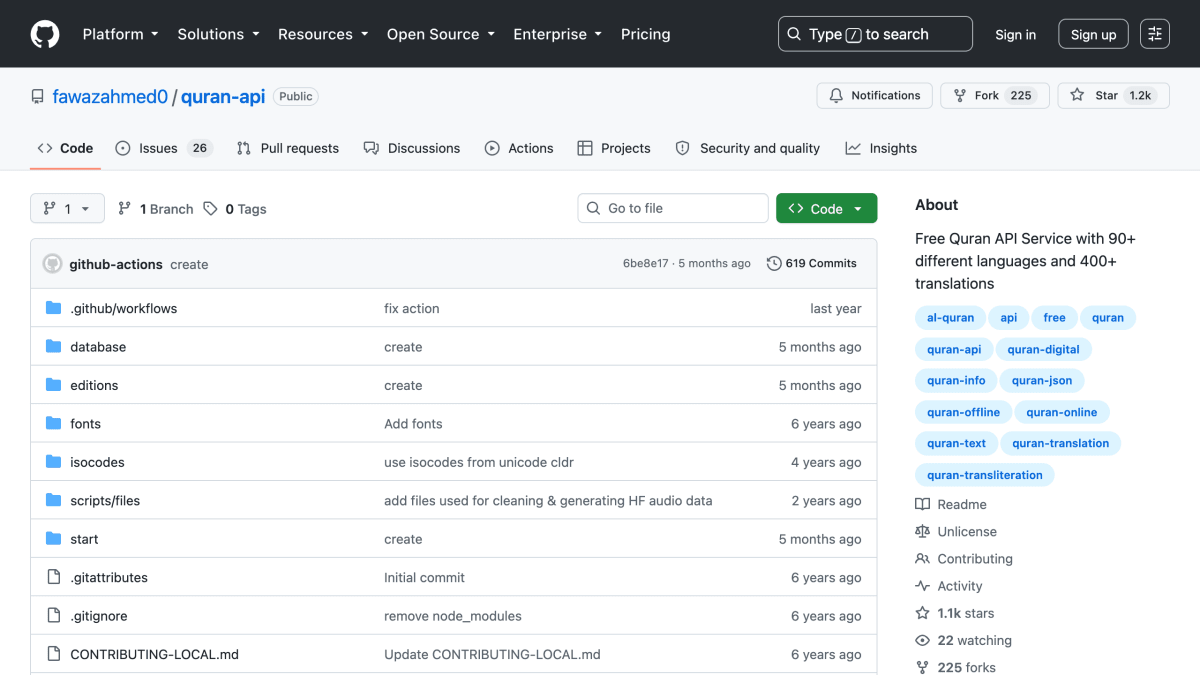Click the appearance settings slider icon

pos(1155,34)
